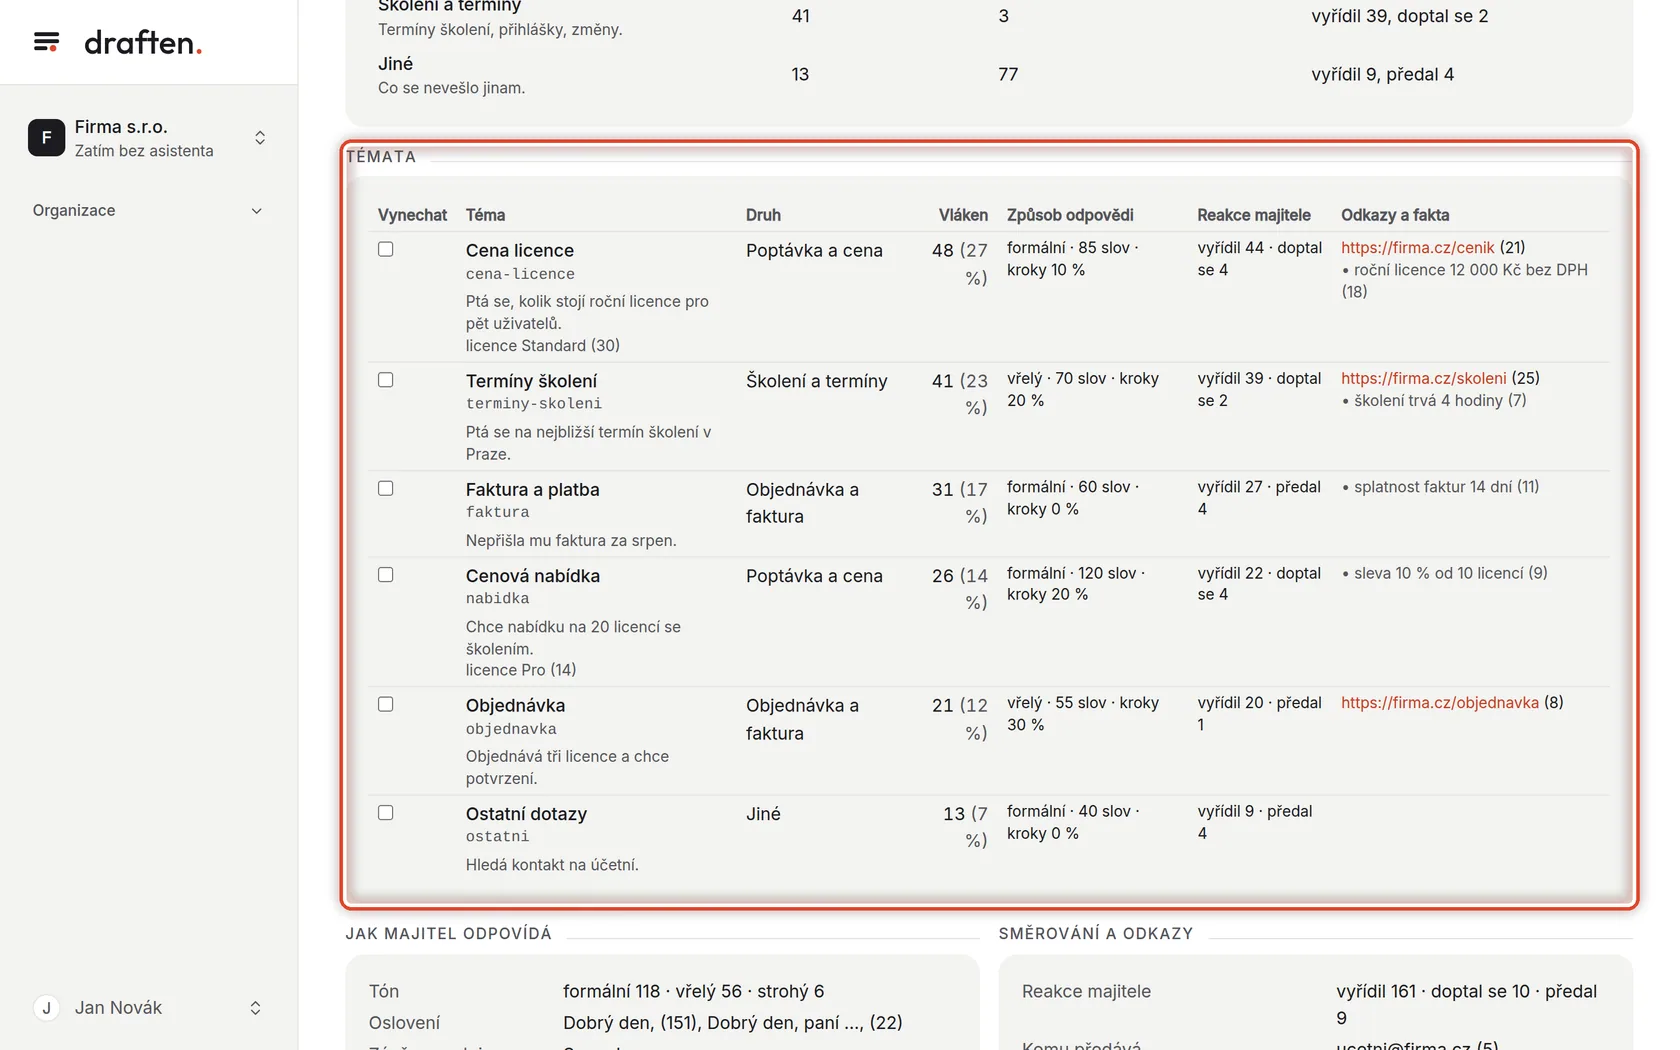1680x1050 pixels.
Task: Click 'formální · 120 slov · kroky 20 %' cell
Action: (1076, 584)
